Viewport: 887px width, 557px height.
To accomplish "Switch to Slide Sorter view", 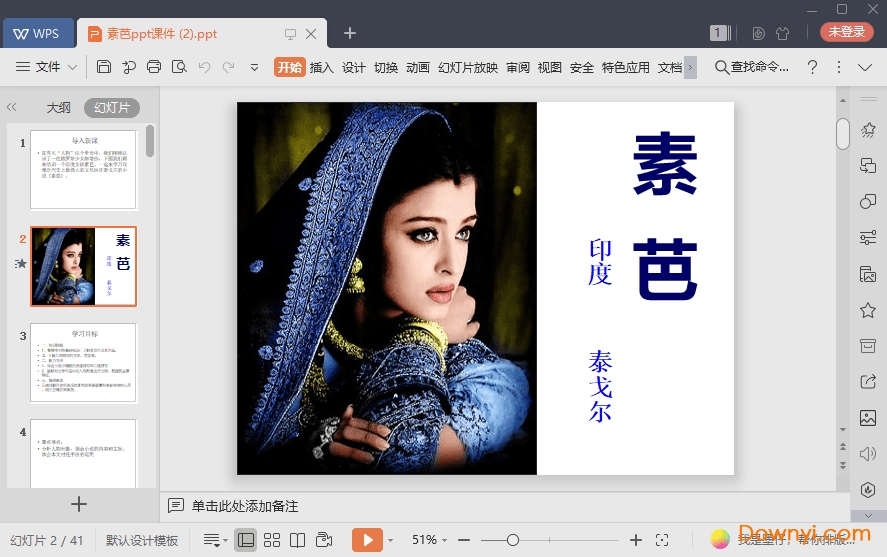I will (272, 540).
